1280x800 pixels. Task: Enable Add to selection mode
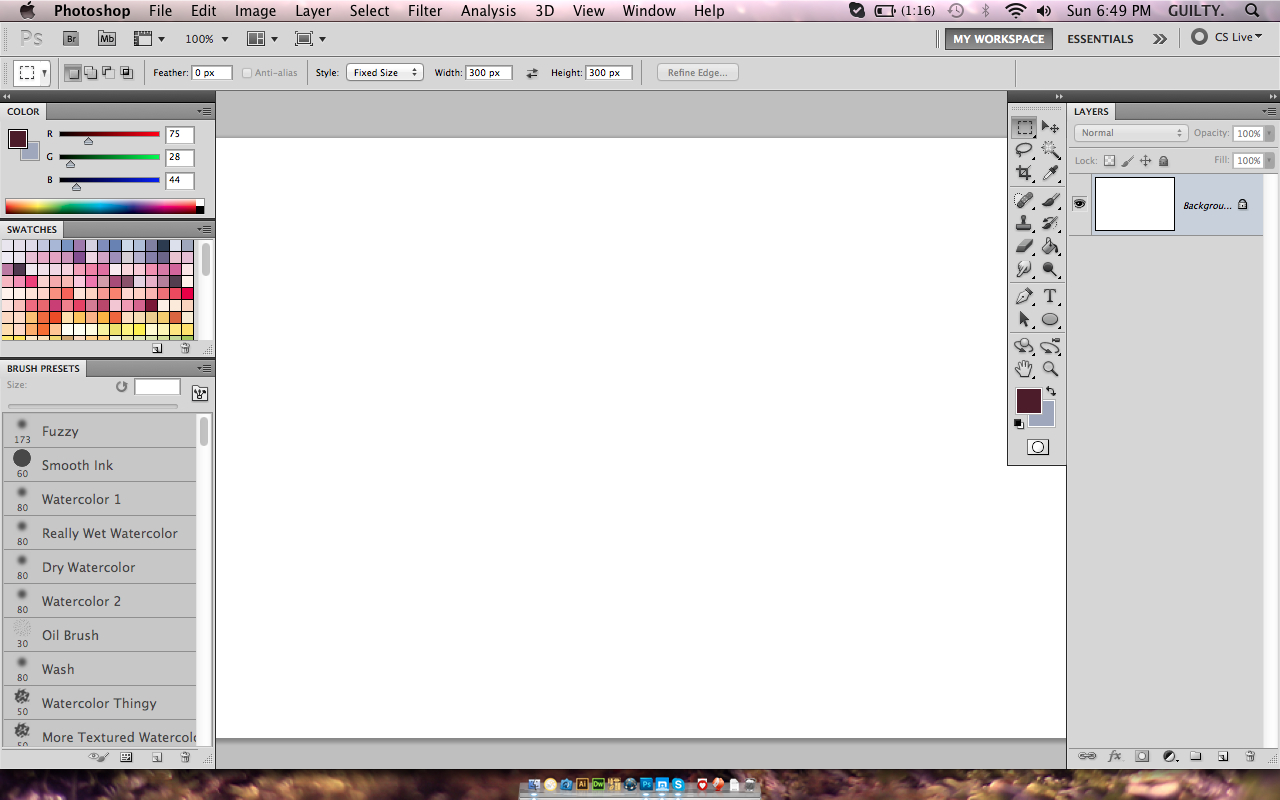coord(90,73)
